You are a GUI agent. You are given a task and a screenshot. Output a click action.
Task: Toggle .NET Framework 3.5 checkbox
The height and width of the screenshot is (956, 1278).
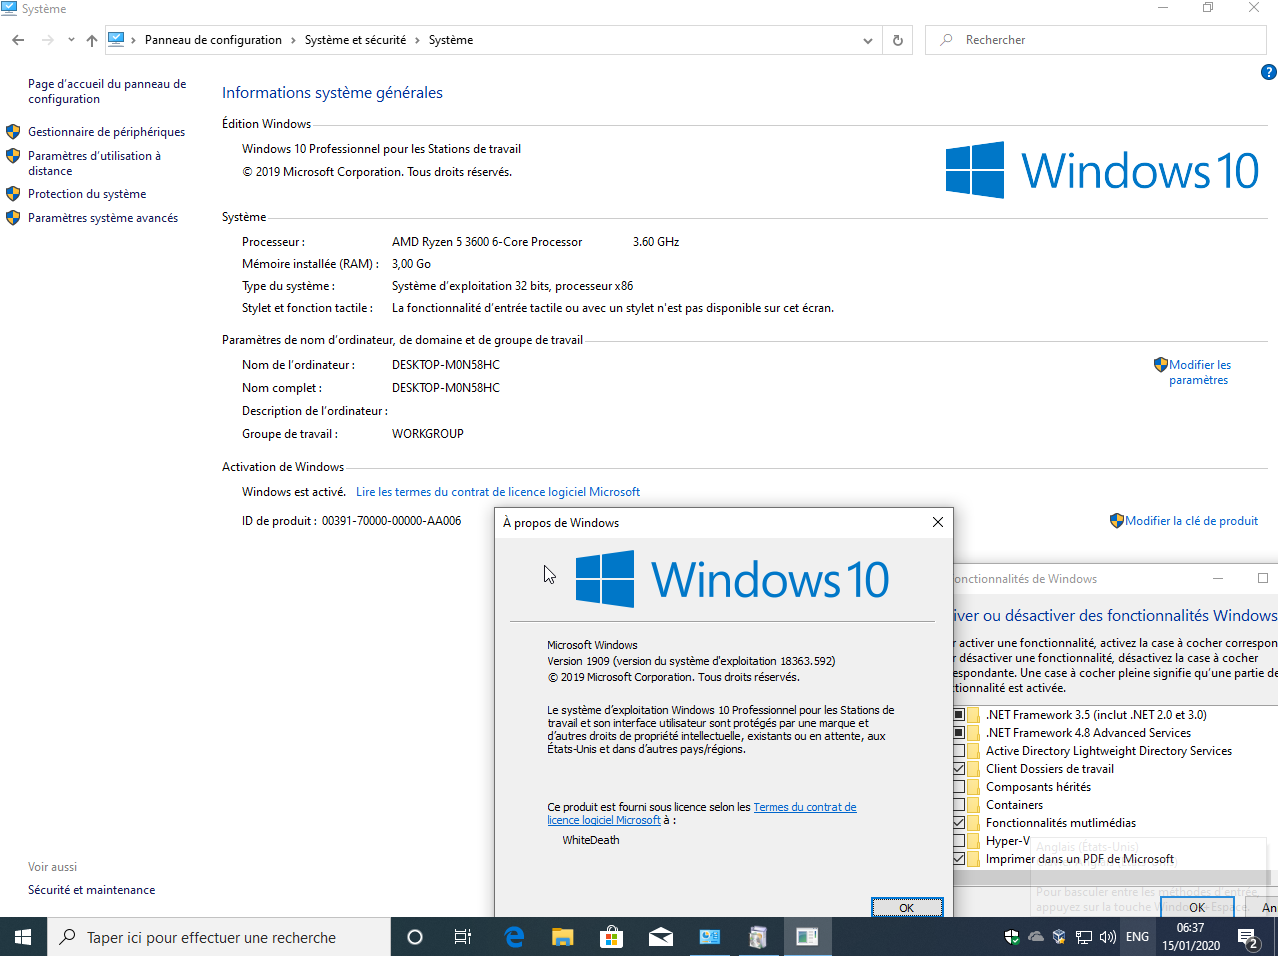(x=959, y=715)
